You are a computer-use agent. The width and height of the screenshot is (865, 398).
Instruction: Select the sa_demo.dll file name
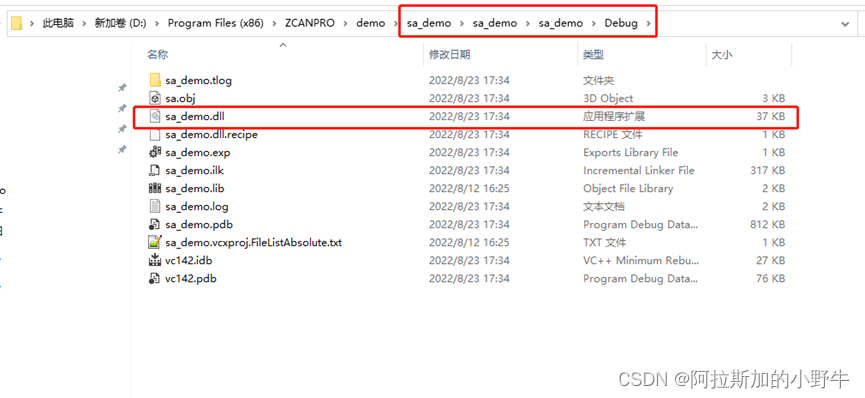[x=195, y=116]
